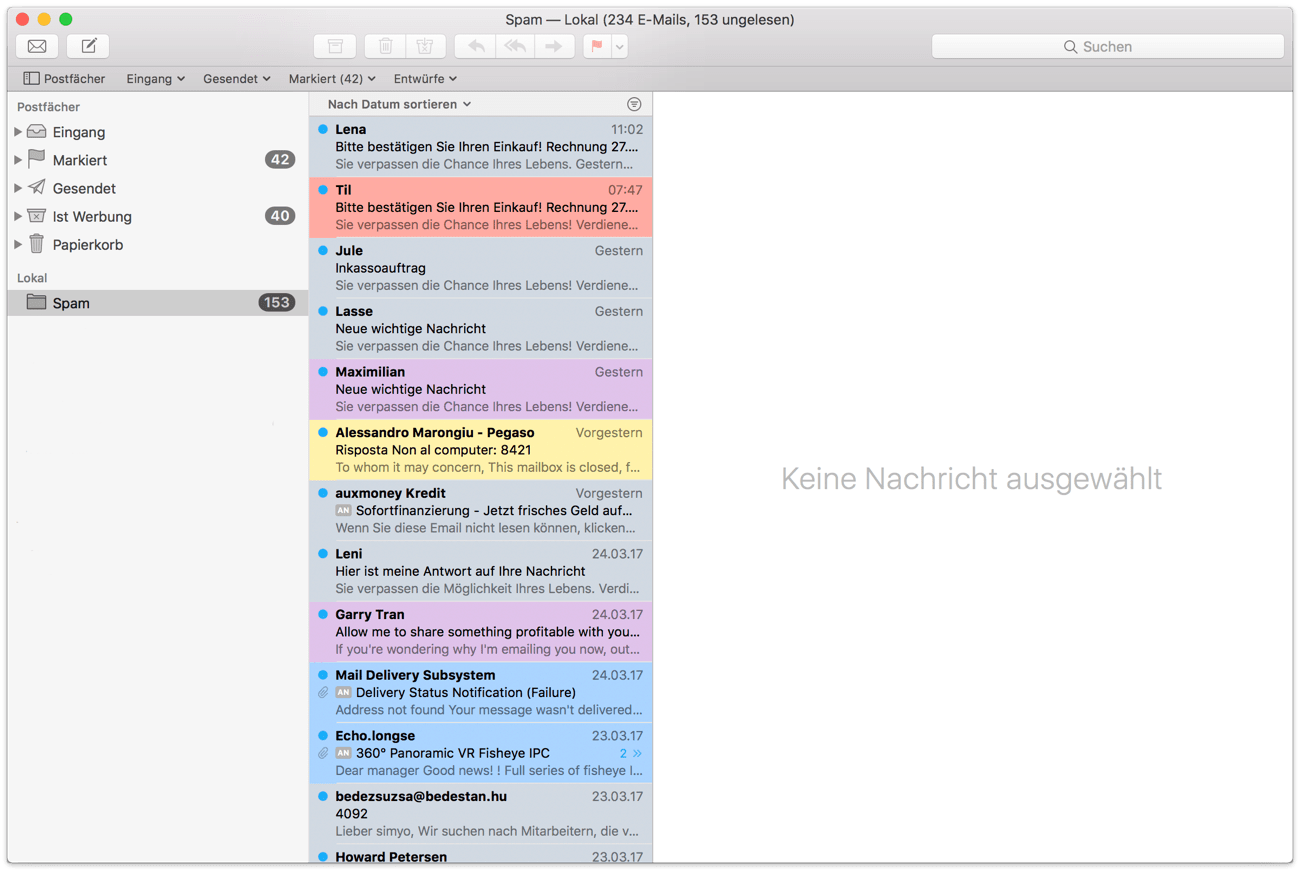Image resolution: width=1300 pixels, height=870 pixels.
Task: Click the Get Mail envelope toolbar icon
Action: point(37,46)
